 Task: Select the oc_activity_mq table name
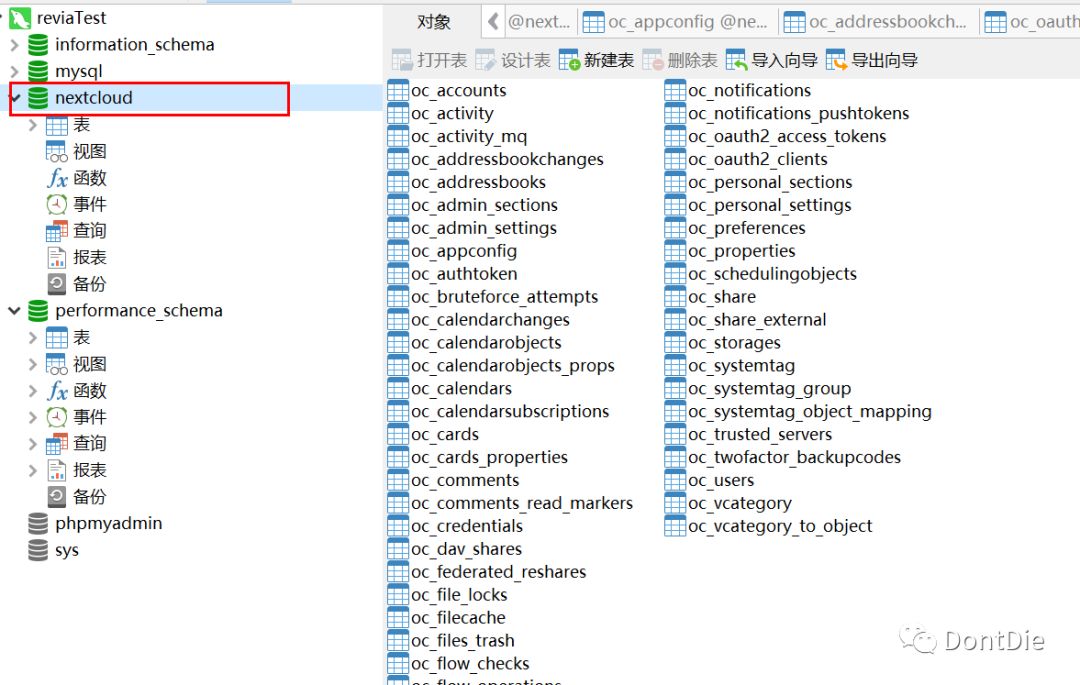[x=469, y=136]
